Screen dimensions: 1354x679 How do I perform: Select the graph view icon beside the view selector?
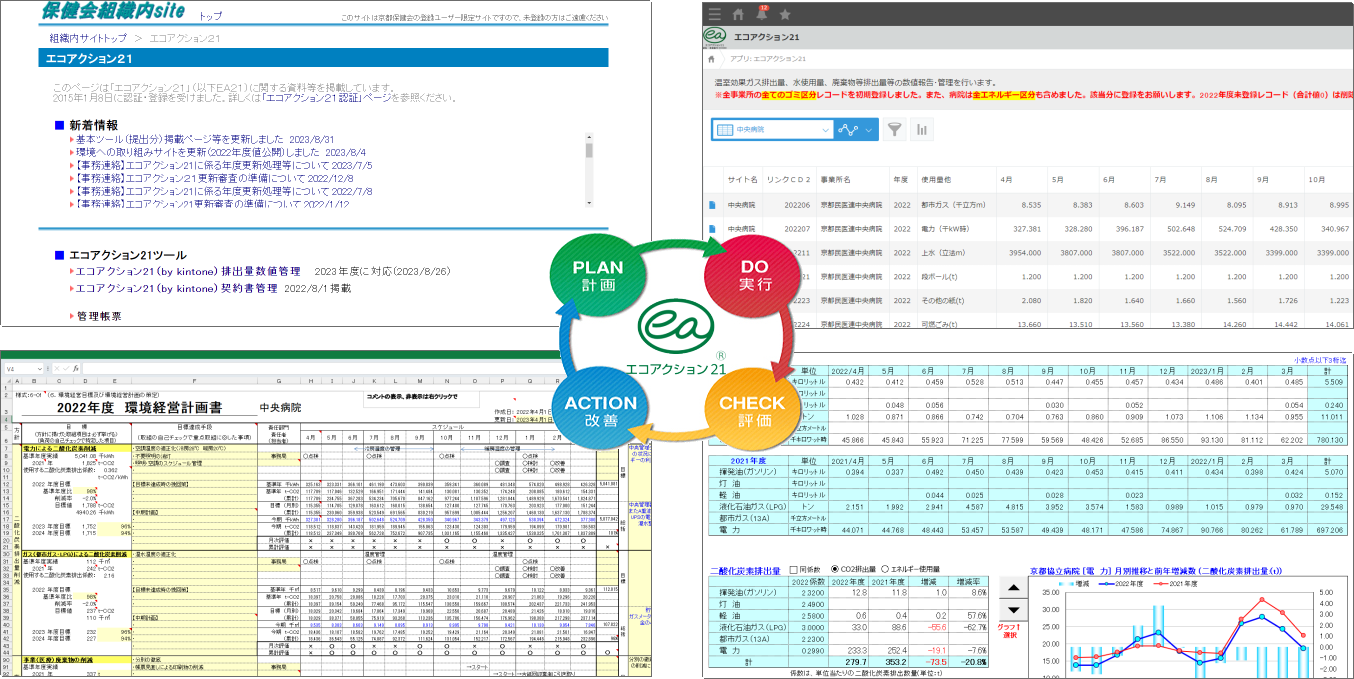[849, 129]
